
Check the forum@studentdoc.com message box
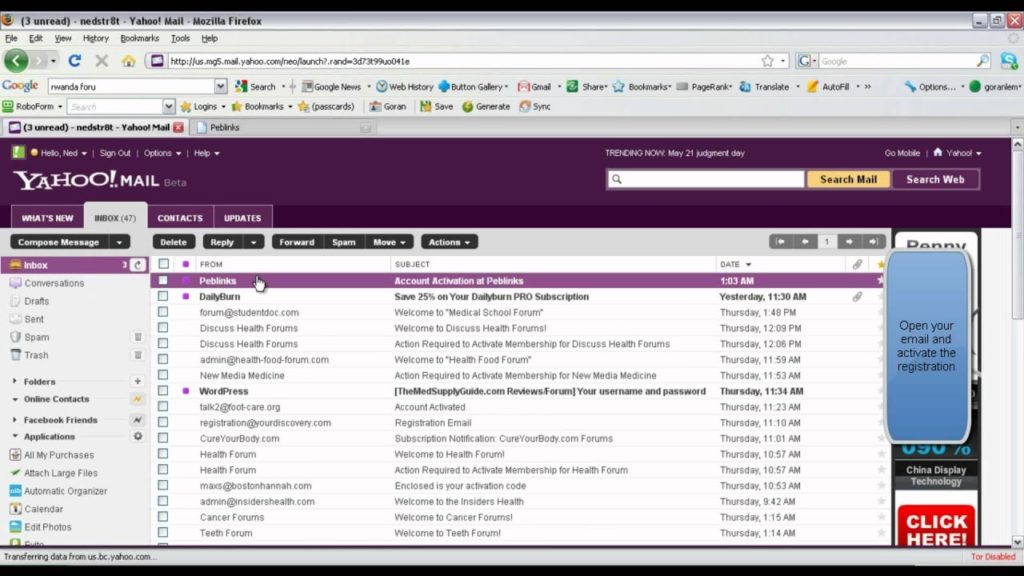[163, 312]
